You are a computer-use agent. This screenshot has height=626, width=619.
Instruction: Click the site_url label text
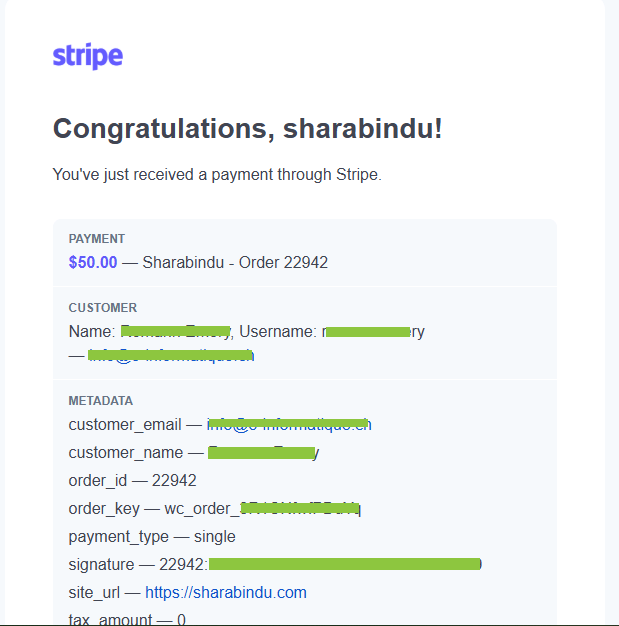[94, 592]
